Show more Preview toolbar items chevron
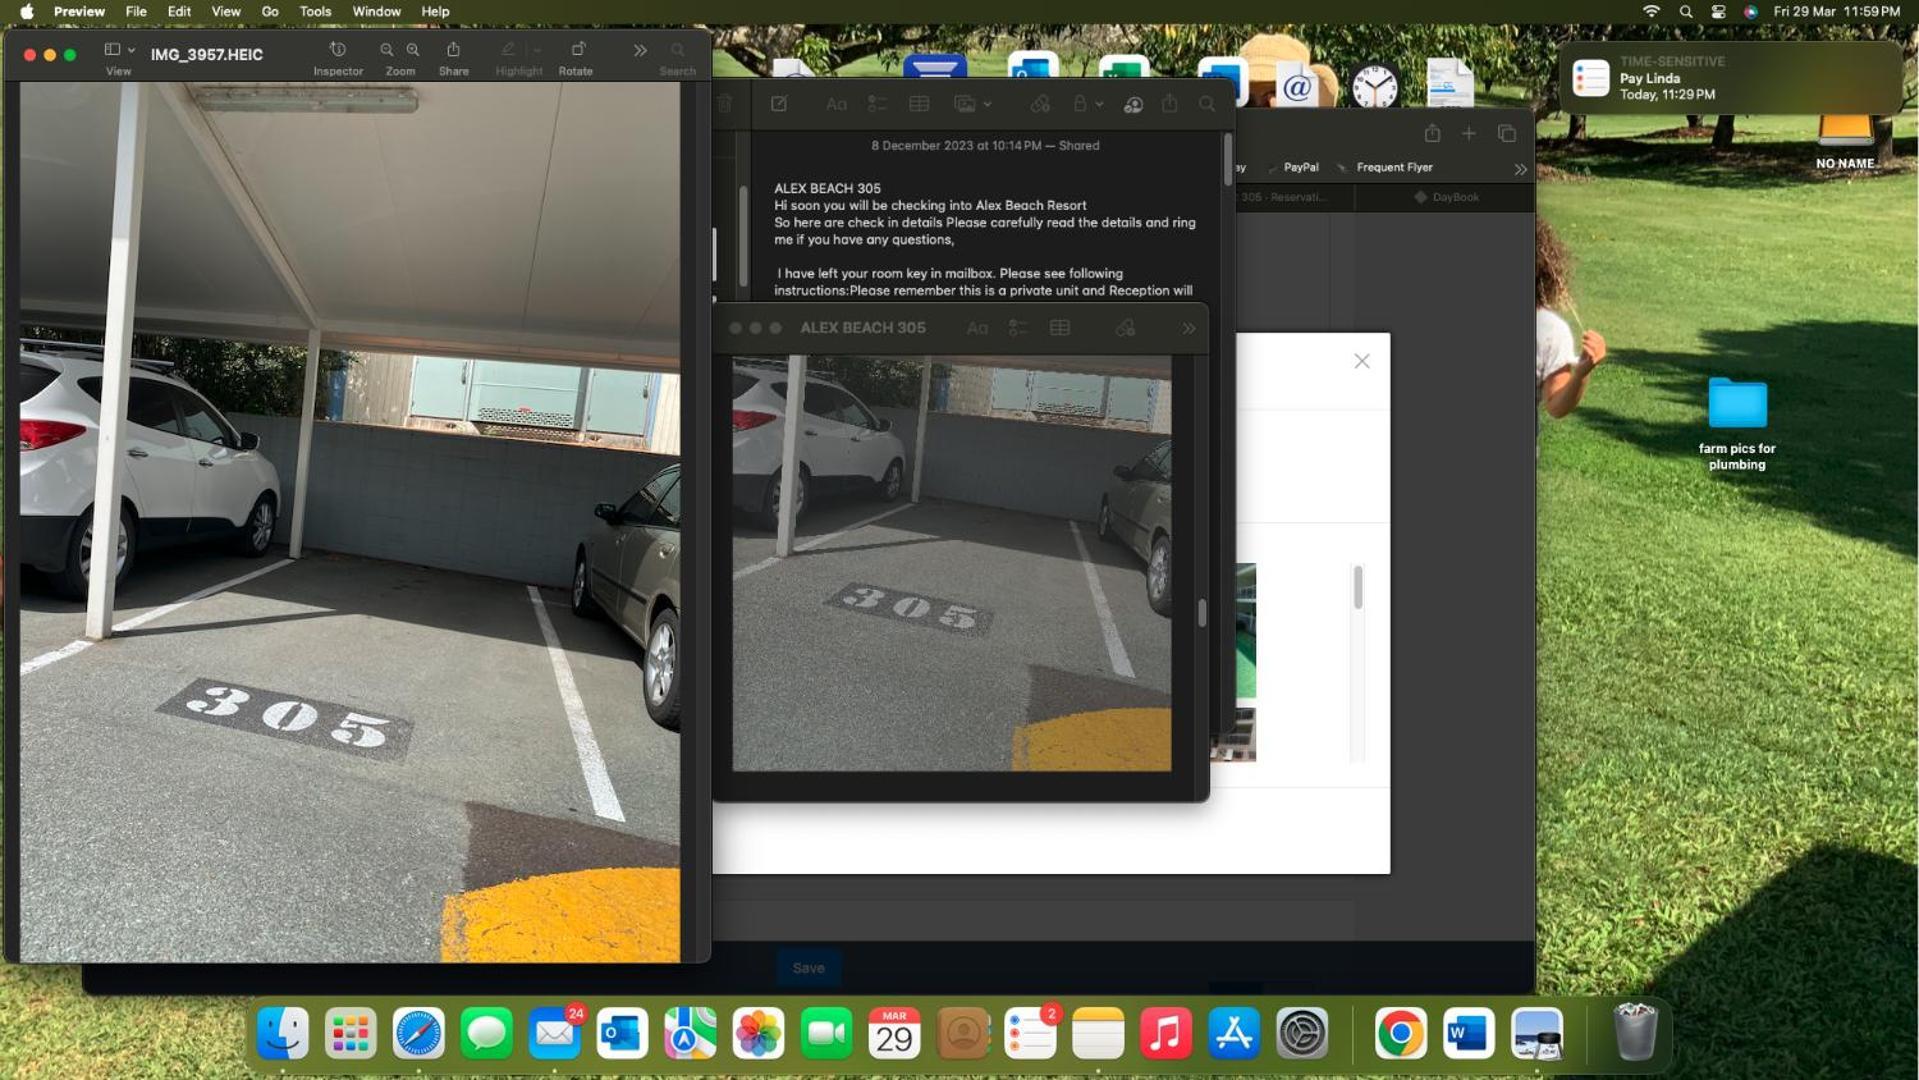 640,50
